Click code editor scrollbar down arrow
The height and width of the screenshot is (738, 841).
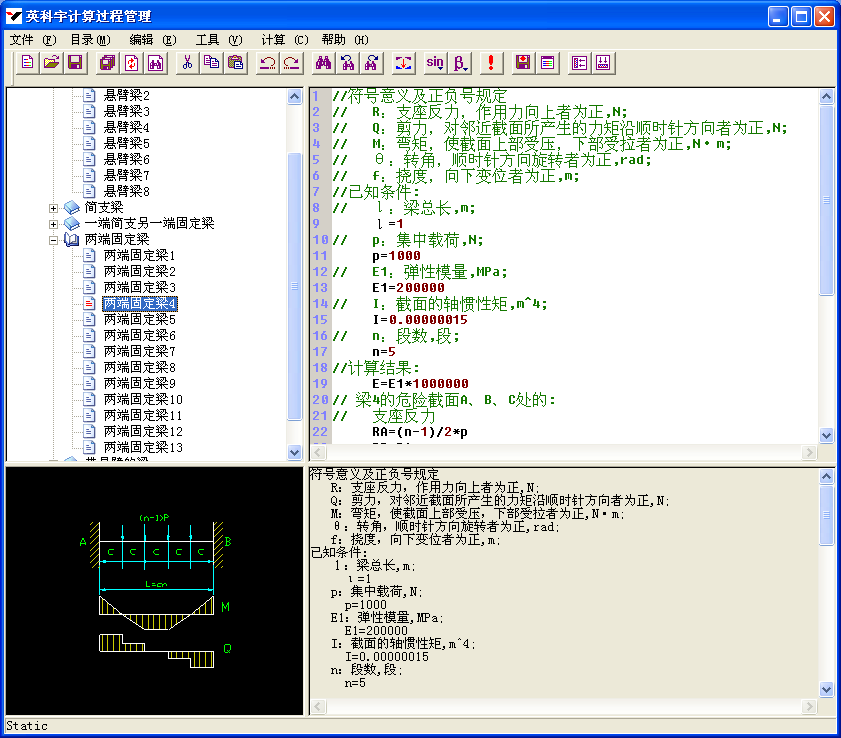(826, 436)
